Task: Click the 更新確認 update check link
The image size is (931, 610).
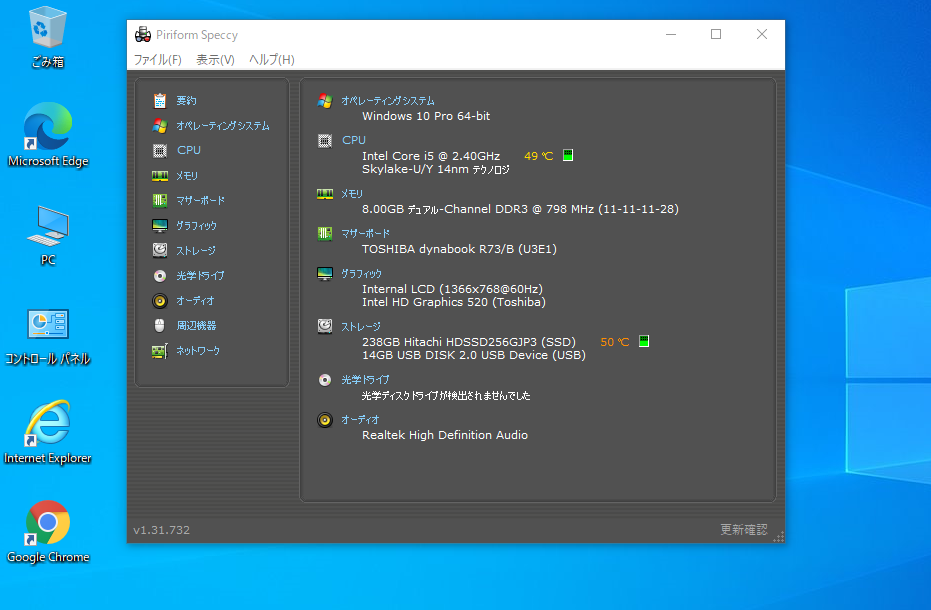Action: click(744, 529)
